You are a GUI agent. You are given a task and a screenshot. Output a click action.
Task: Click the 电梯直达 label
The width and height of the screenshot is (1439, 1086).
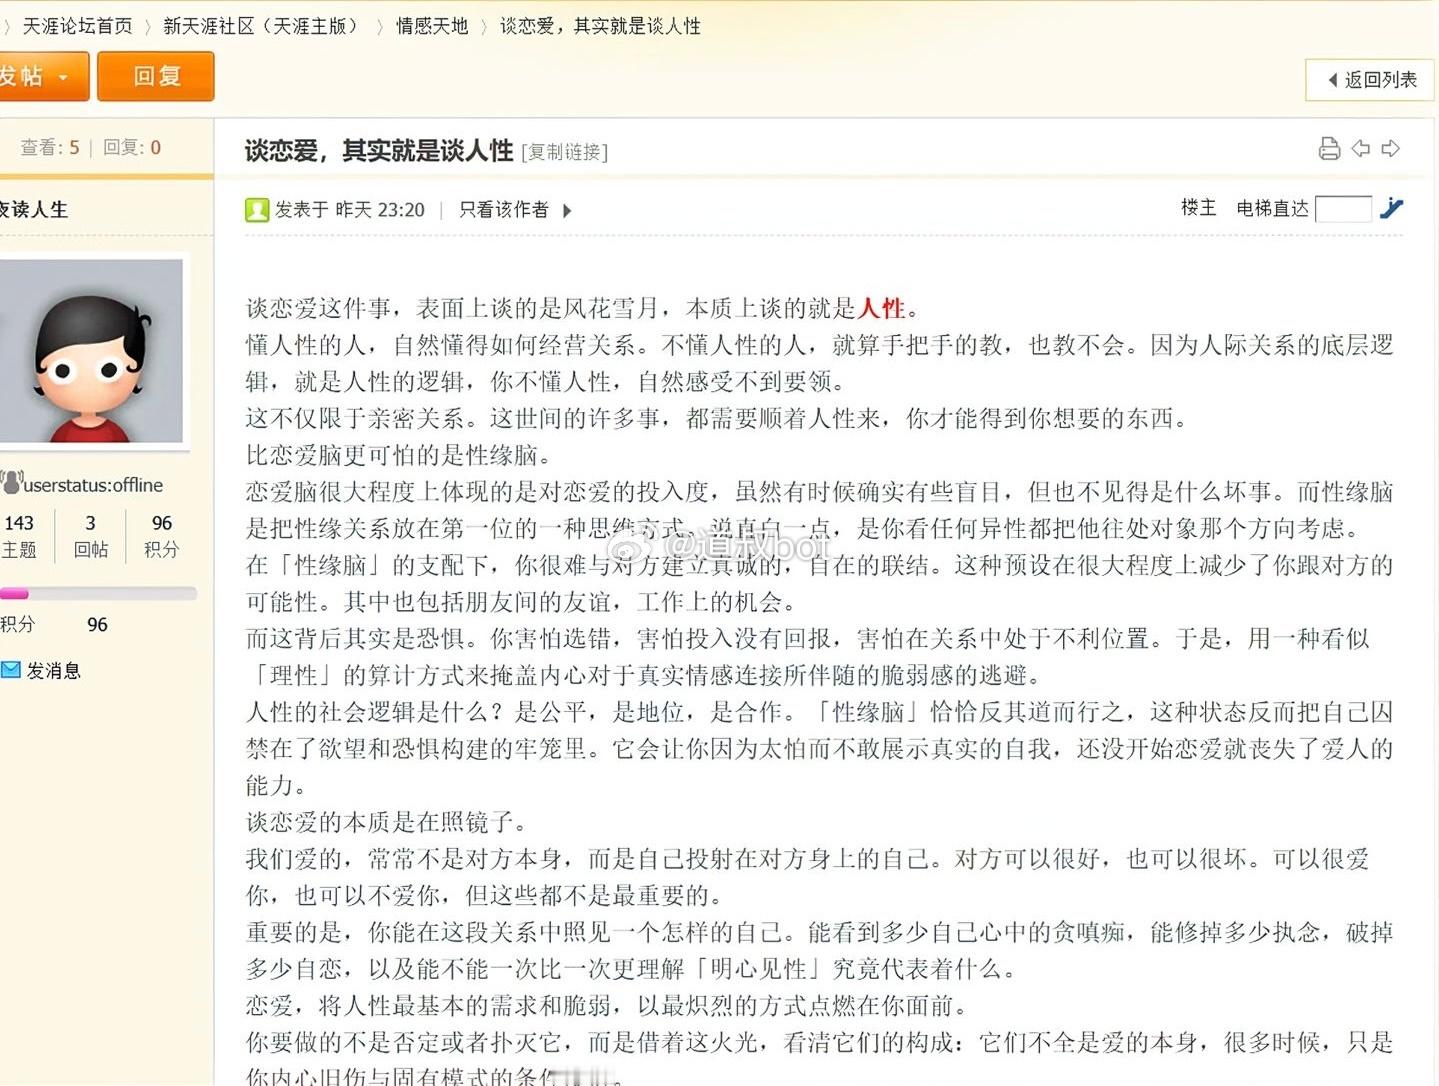click(1272, 208)
